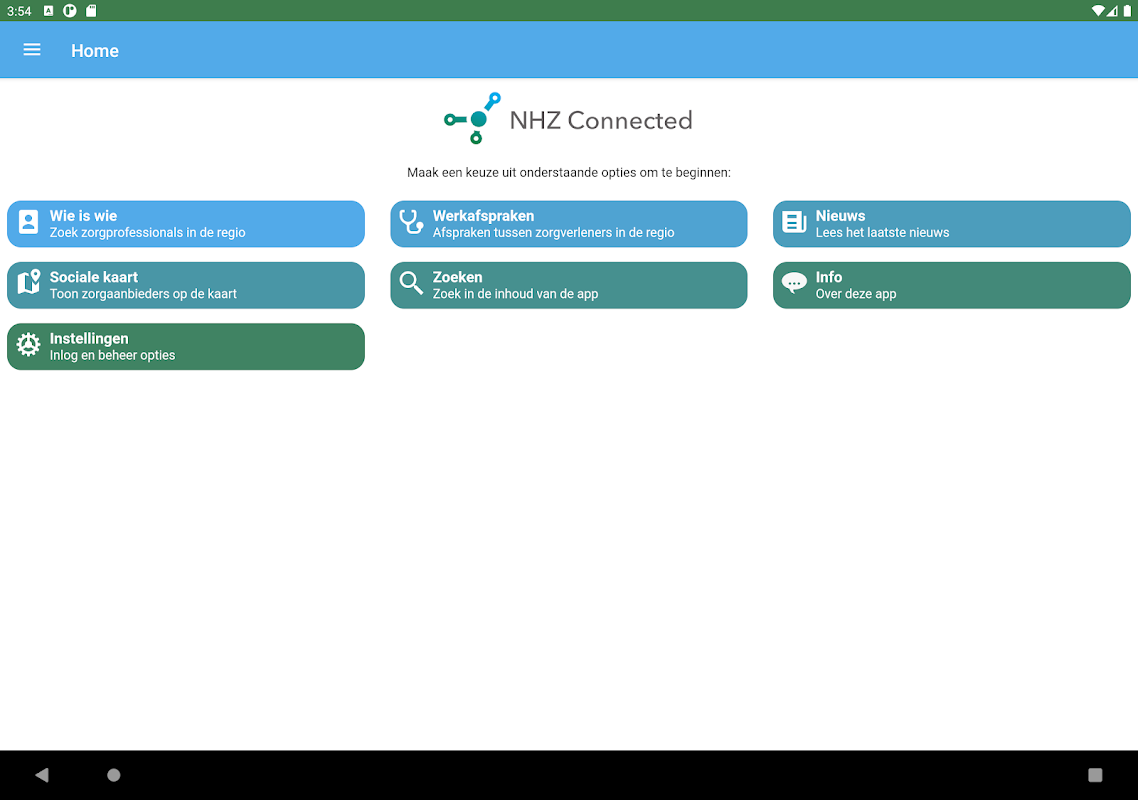Image resolution: width=1138 pixels, height=800 pixels.
Task: Tap the speech bubble icon on Info
Action: click(794, 283)
